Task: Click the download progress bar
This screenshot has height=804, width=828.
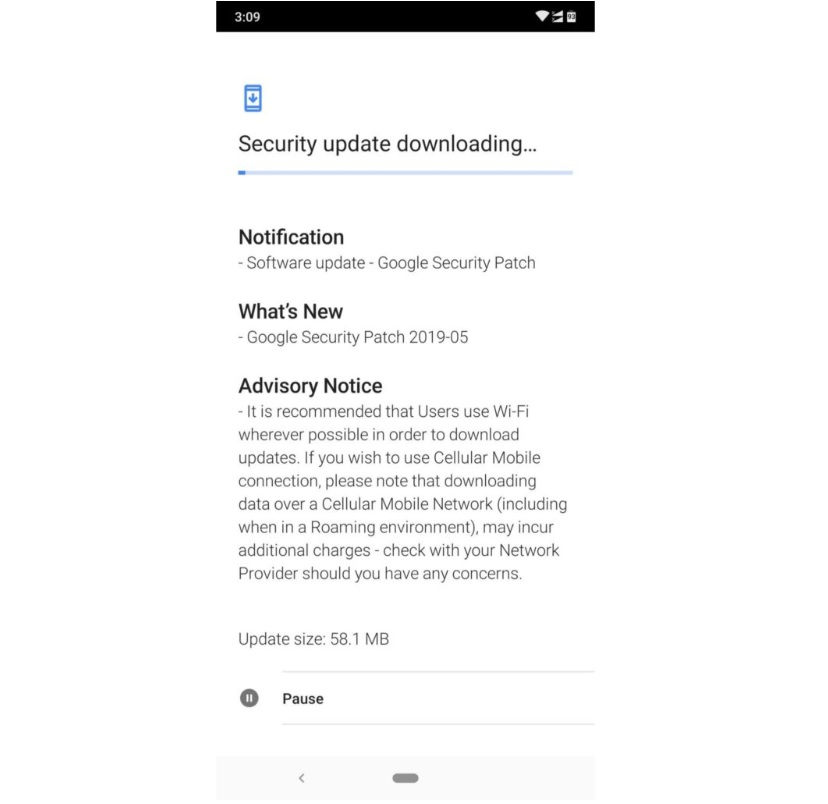Action: click(x=405, y=173)
